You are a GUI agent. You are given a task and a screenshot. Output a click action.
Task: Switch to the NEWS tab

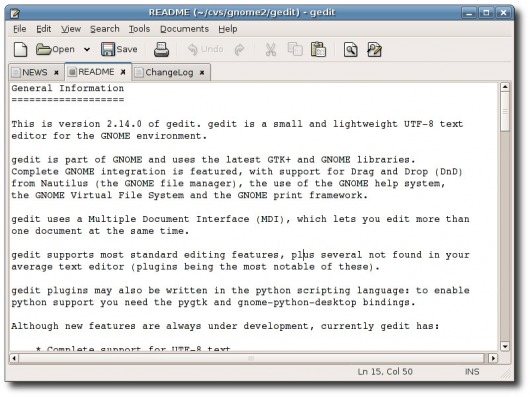(x=34, y=72)
